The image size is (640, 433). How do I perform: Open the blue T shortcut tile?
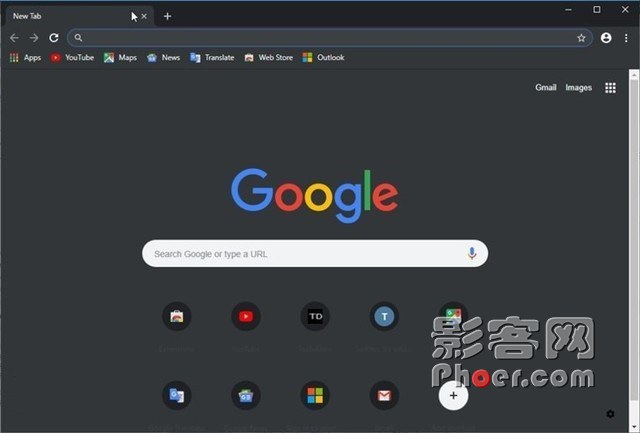(384, 316)
